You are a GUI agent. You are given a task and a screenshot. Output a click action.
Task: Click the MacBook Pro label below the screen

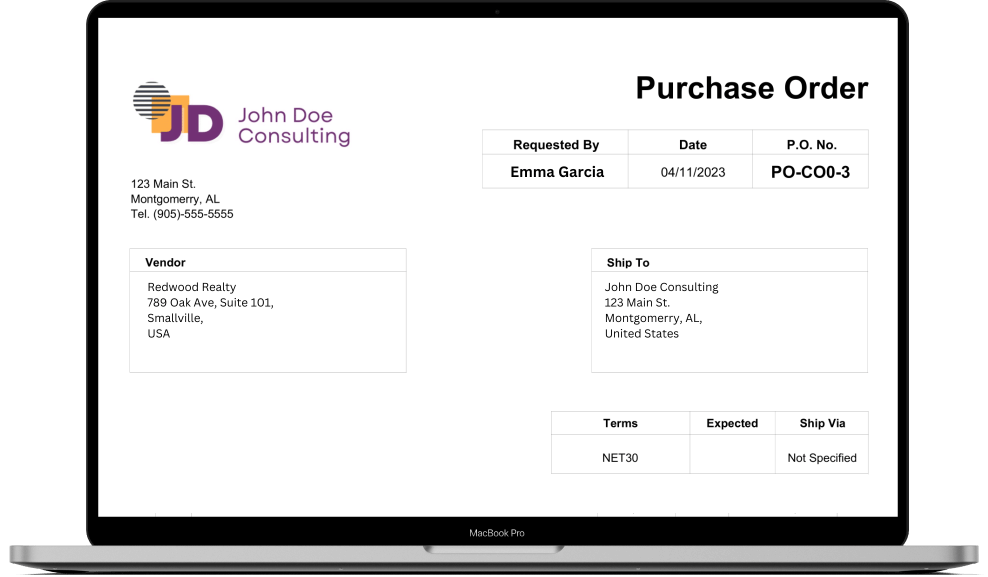point(496,532)
